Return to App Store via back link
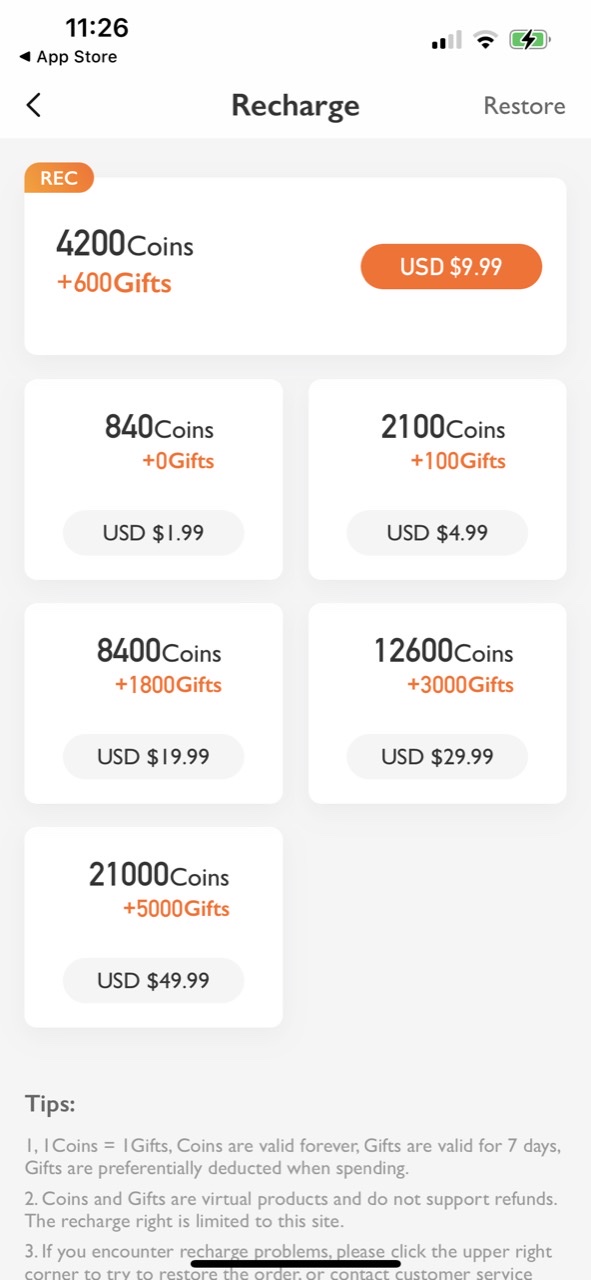 68,57
